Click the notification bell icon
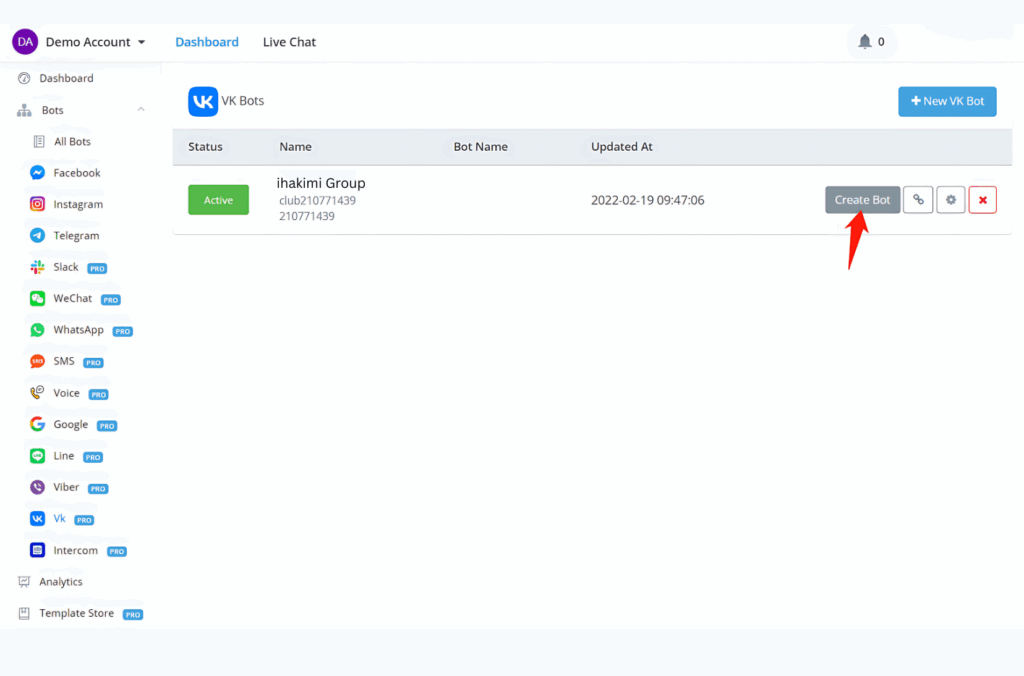1024x676 pixels. (865, 42)
